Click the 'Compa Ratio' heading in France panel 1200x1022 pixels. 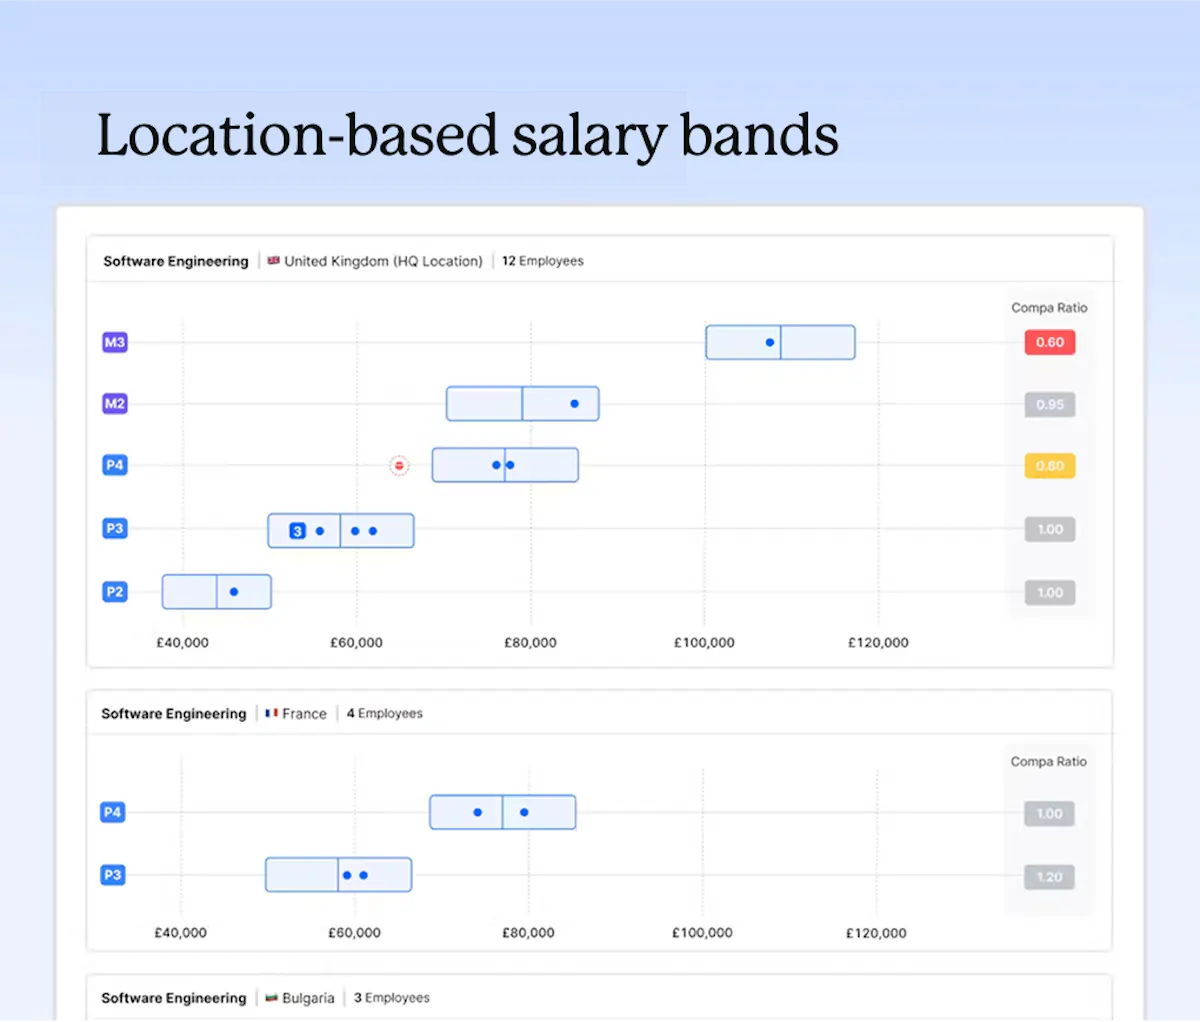1048,762
